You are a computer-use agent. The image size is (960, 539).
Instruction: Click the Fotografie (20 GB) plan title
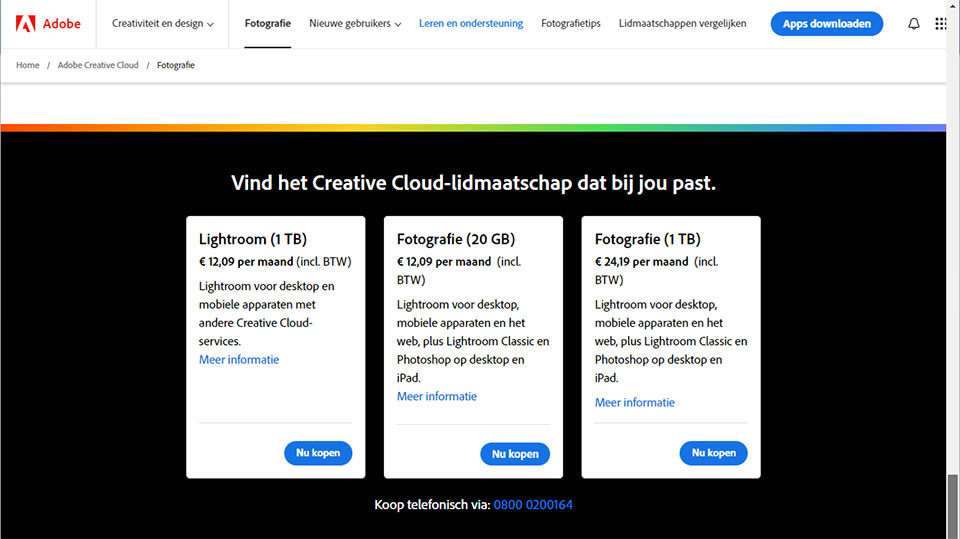click(x=456, y=239)
